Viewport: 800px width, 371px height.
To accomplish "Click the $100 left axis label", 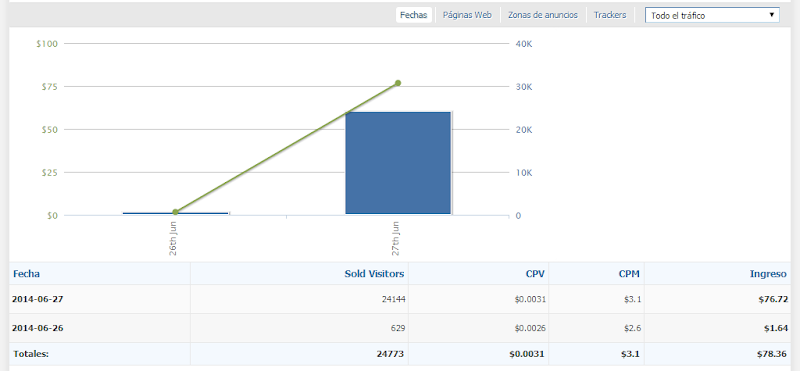I will pos(47,44).
